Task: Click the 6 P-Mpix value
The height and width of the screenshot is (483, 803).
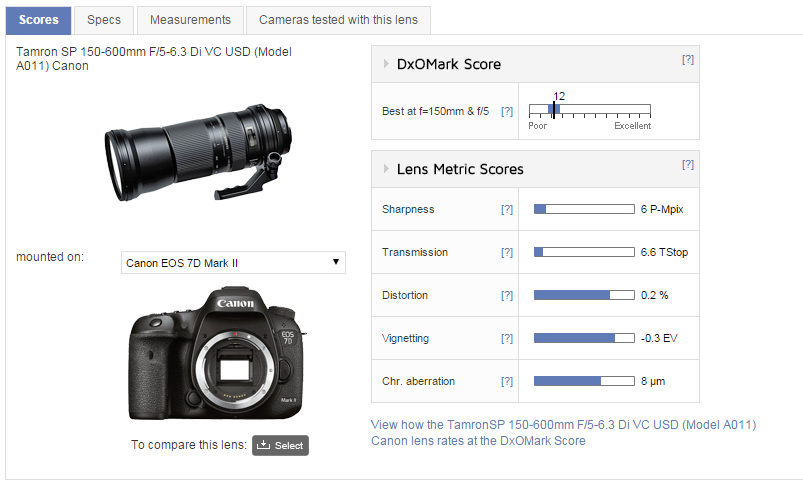Action: click(662, 209)
